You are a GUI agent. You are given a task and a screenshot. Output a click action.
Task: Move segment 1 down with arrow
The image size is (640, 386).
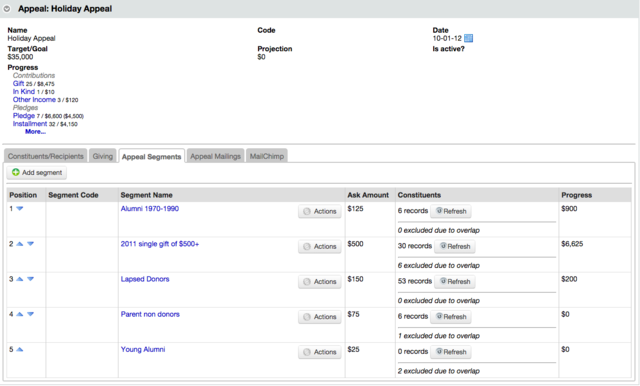pos(20,209)
